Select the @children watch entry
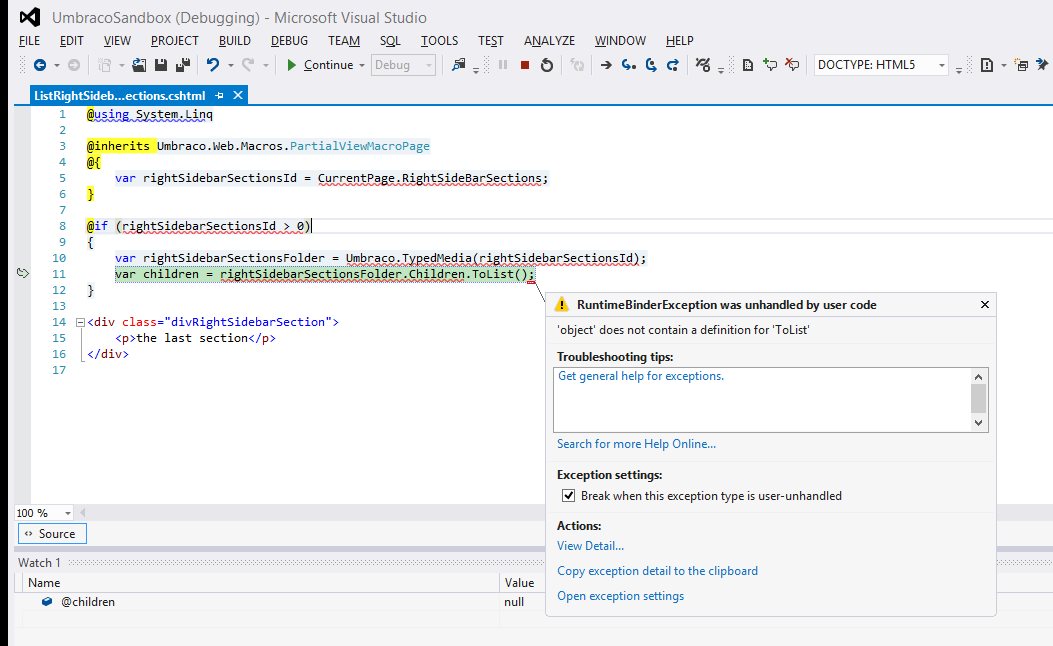 (x=88, y=602)
